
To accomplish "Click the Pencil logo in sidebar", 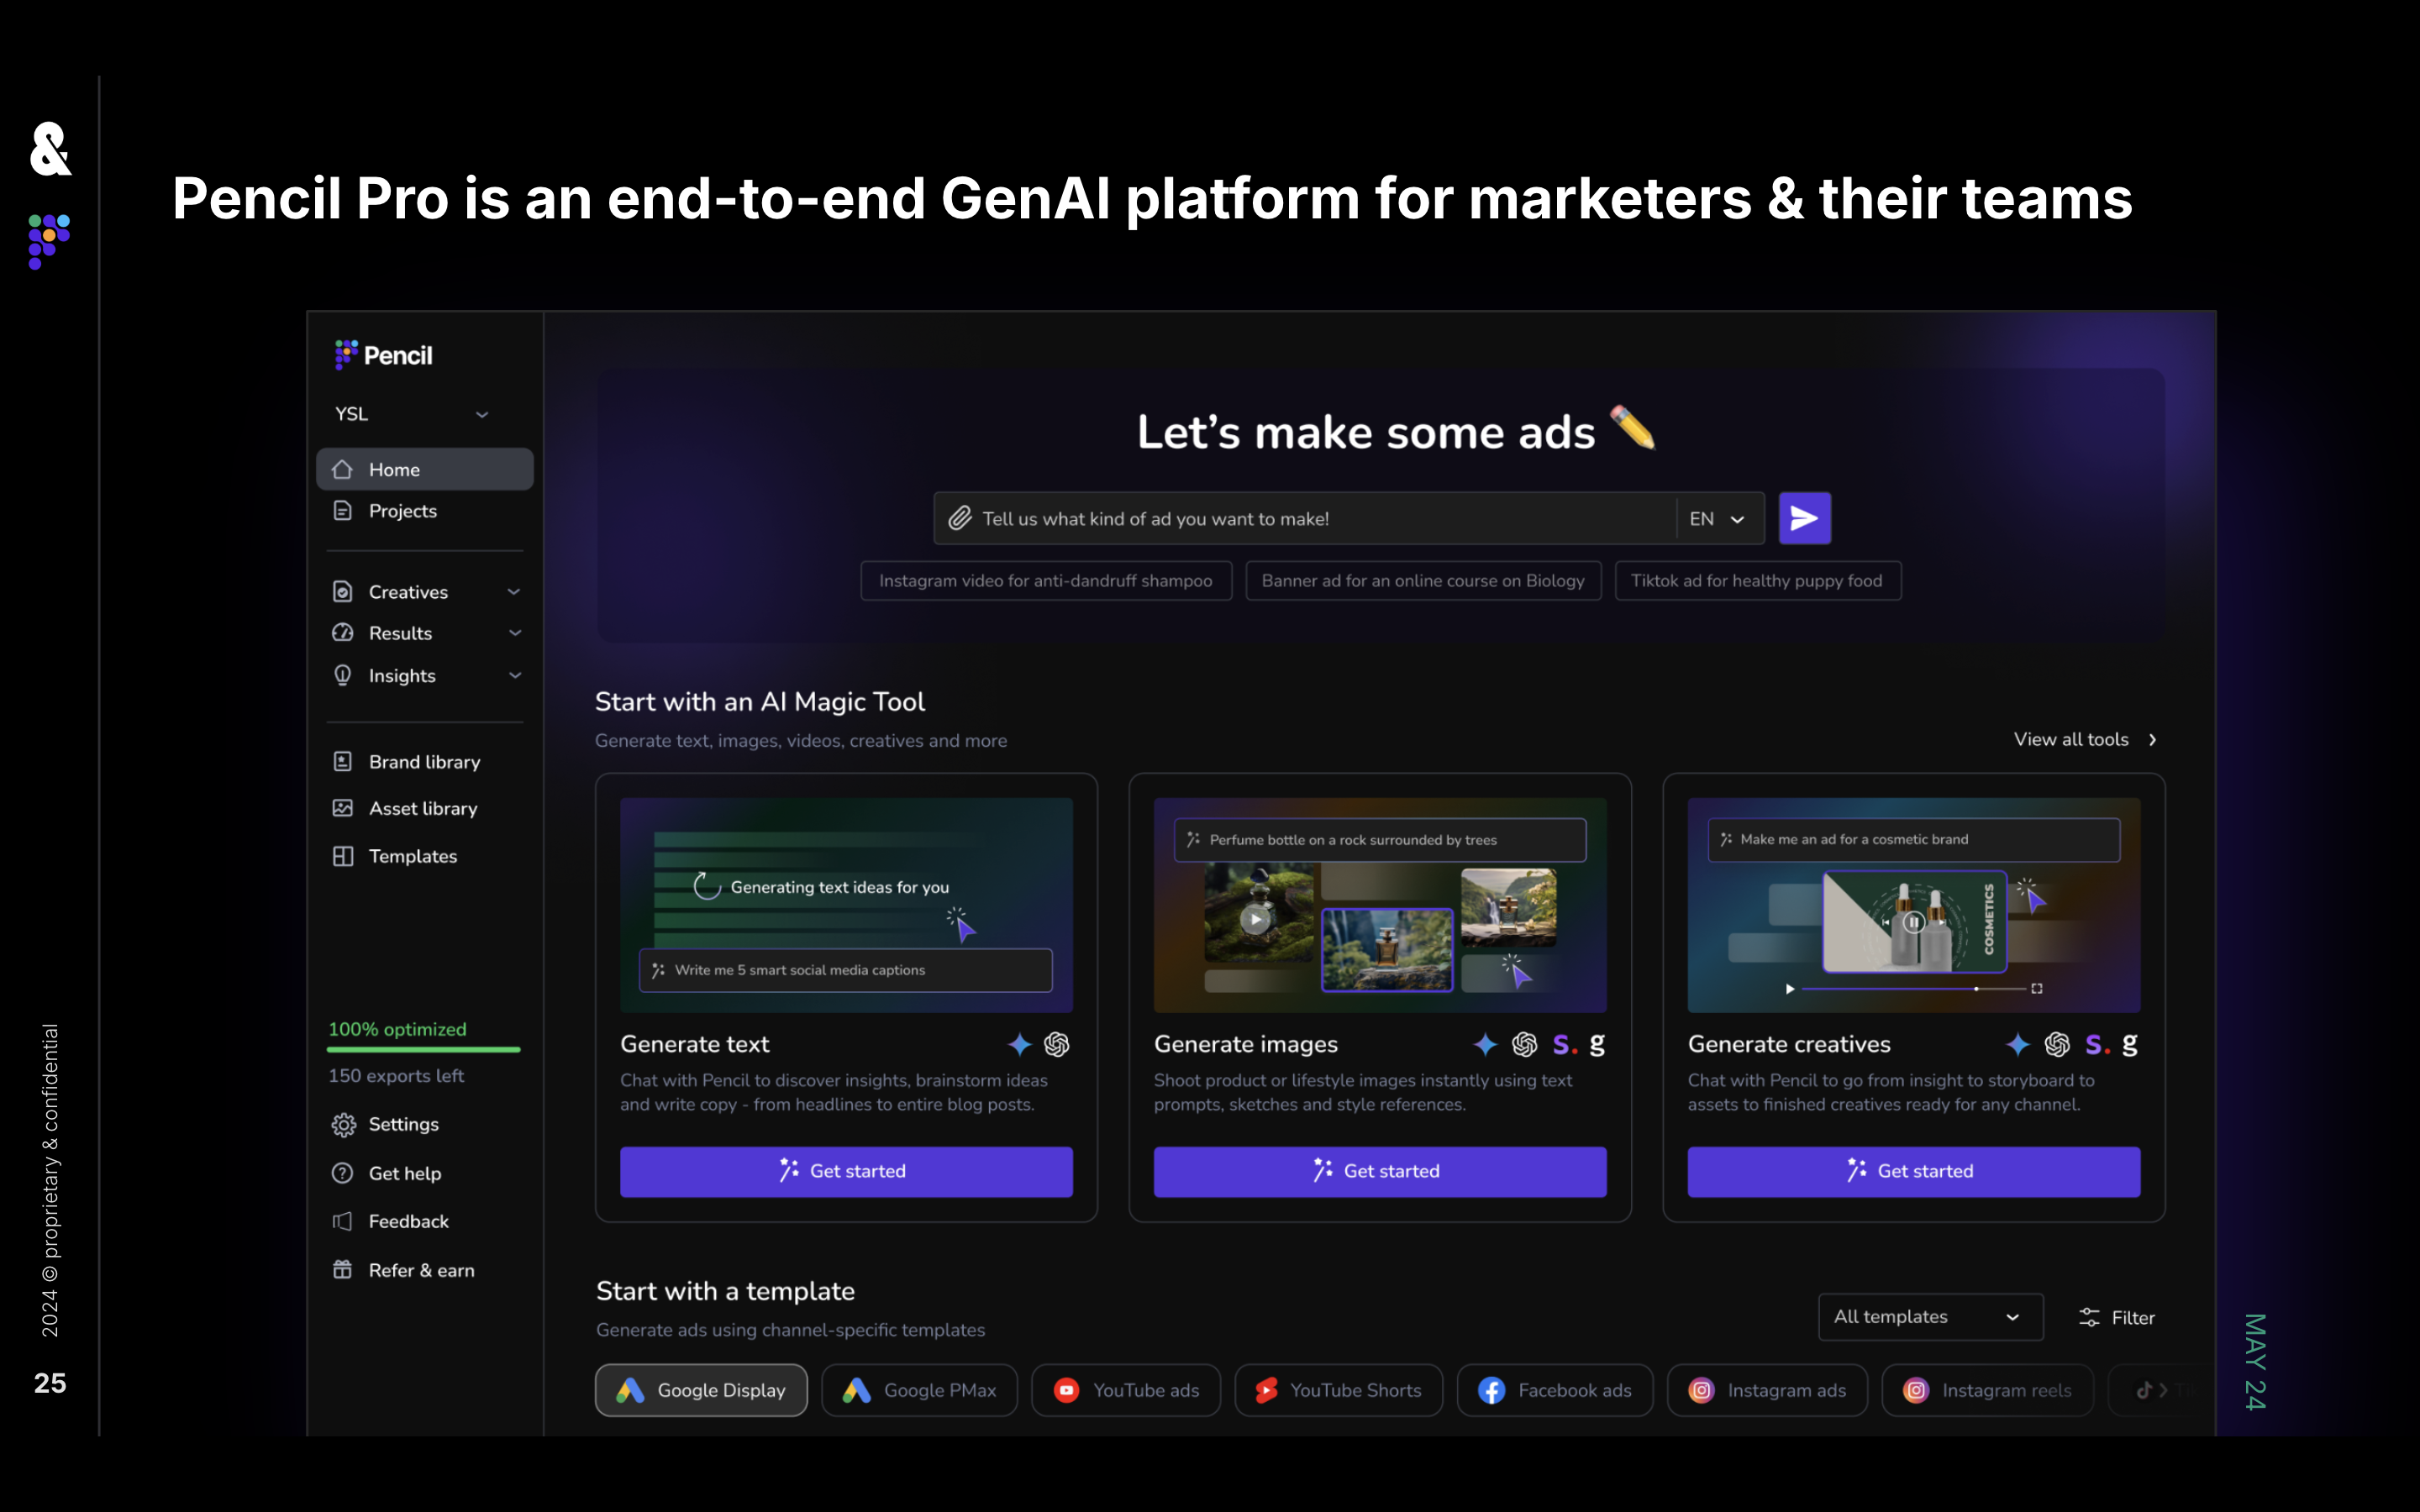I will point(383,355).
